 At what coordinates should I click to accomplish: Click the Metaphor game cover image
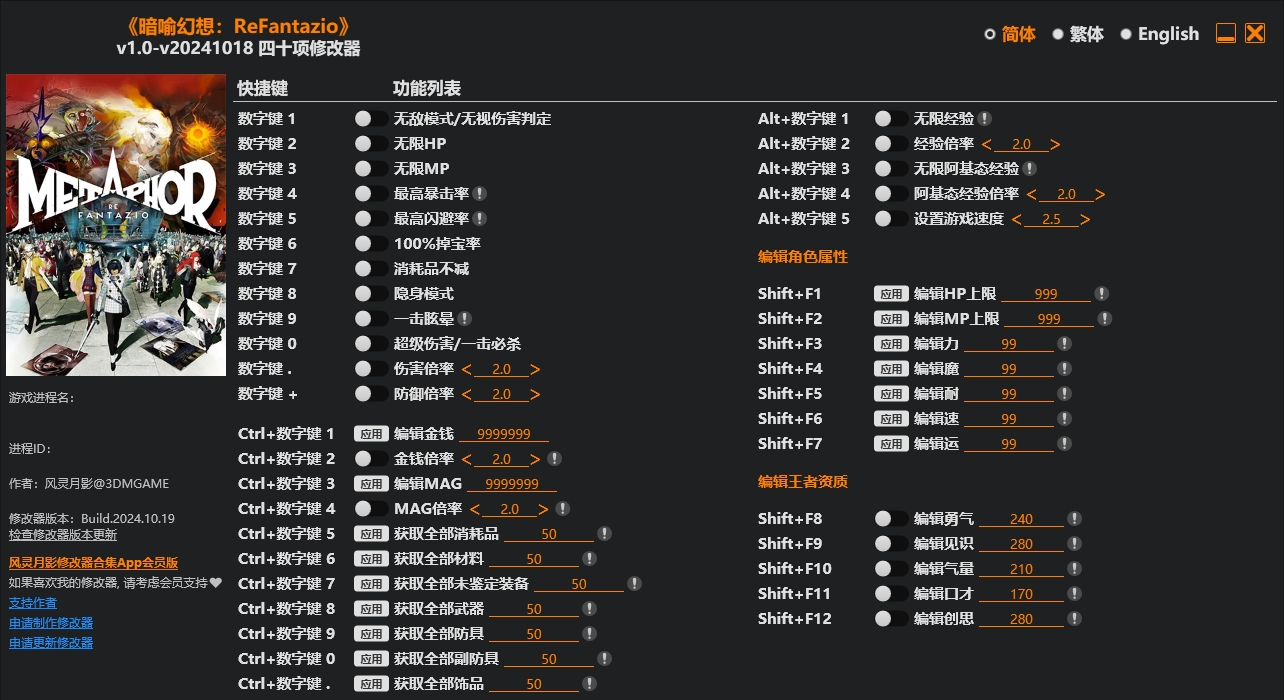point(116,225)
